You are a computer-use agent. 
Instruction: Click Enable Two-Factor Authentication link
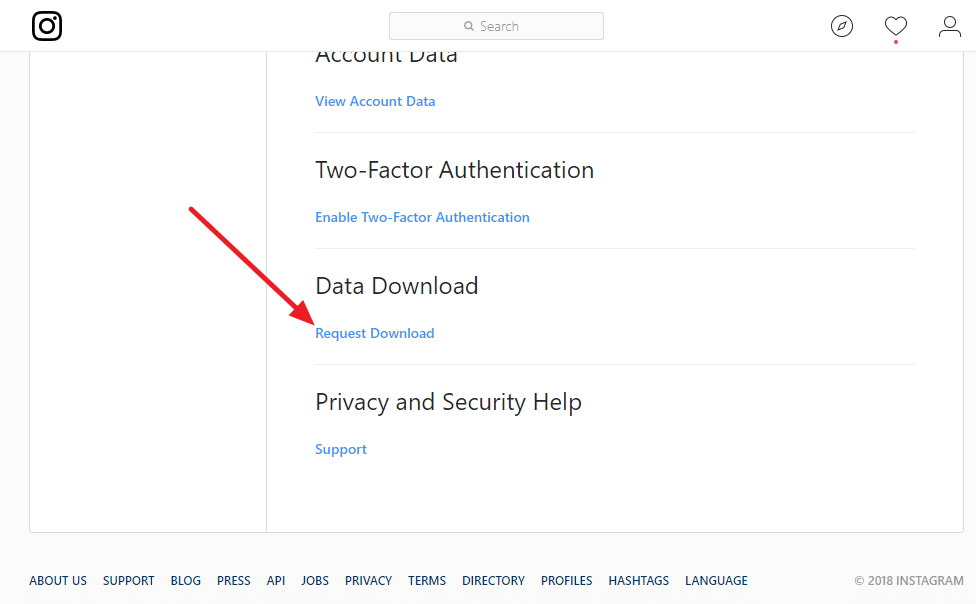[422, 217]
